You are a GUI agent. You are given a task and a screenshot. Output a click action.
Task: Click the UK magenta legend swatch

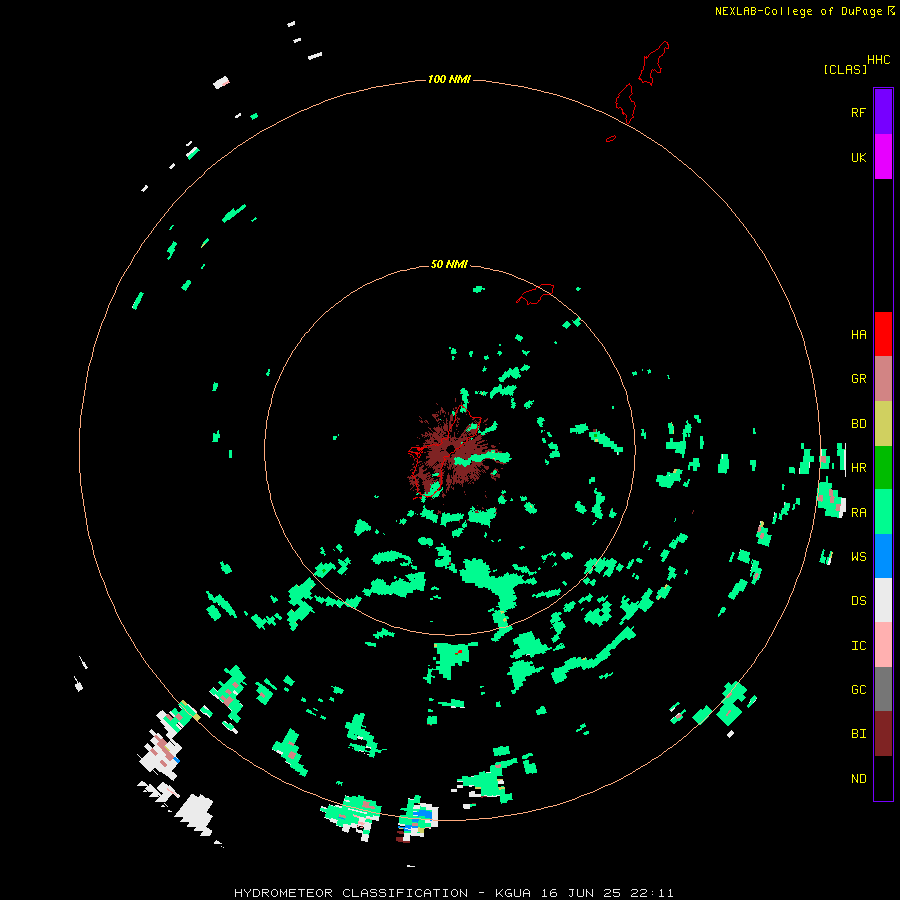883,157
